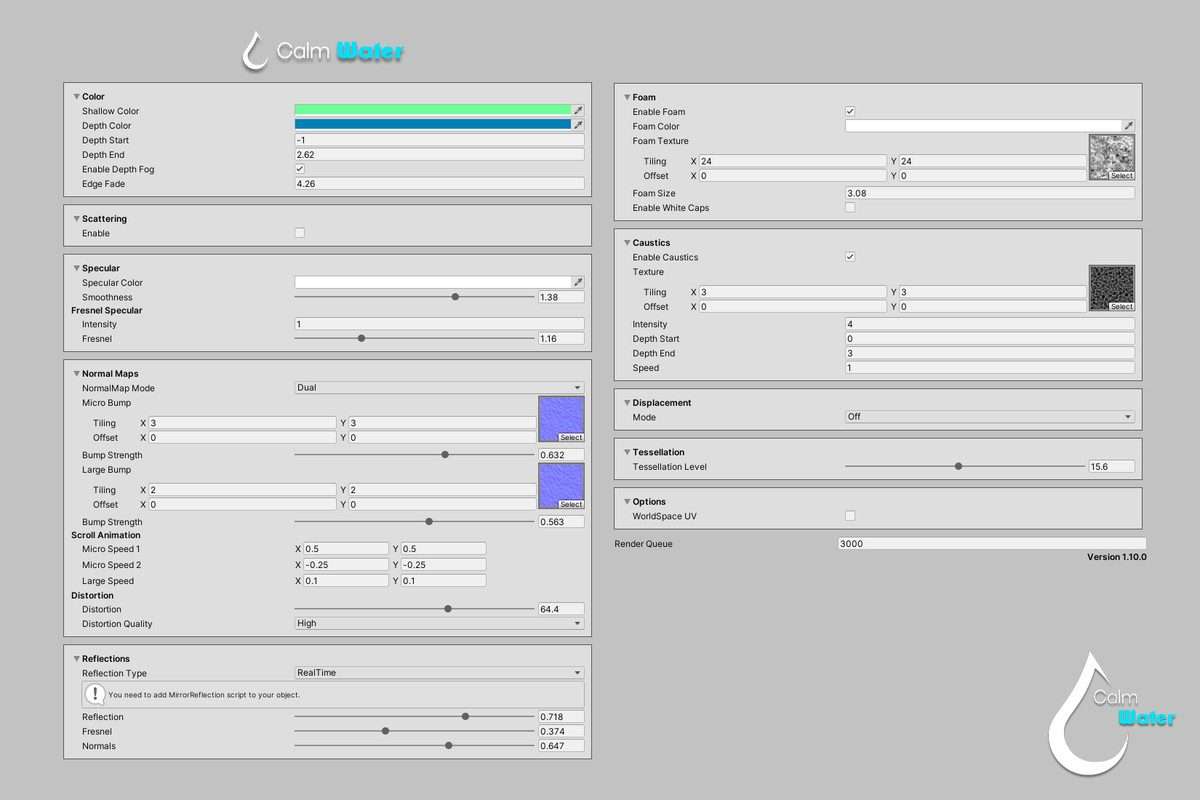Adjust the Reflections Normals slider
The width and height of the screenshot is (1200, 800).
414,745
